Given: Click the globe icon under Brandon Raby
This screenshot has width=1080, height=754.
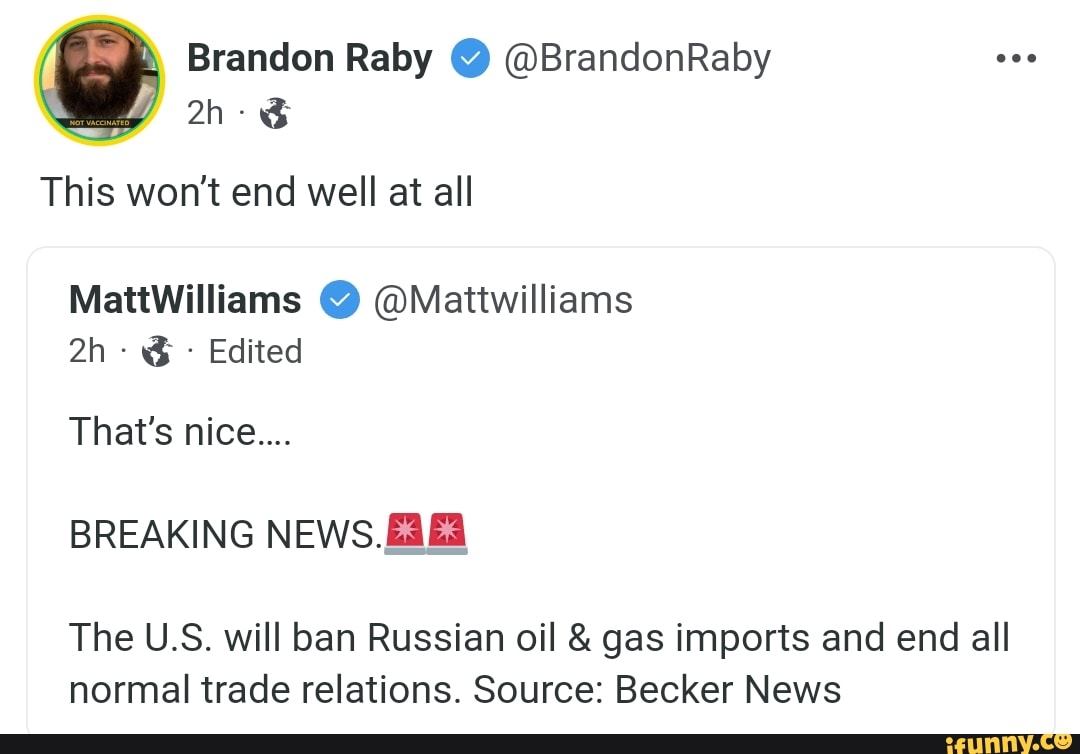Looking at the screenshot, I should tap(273, 116).
